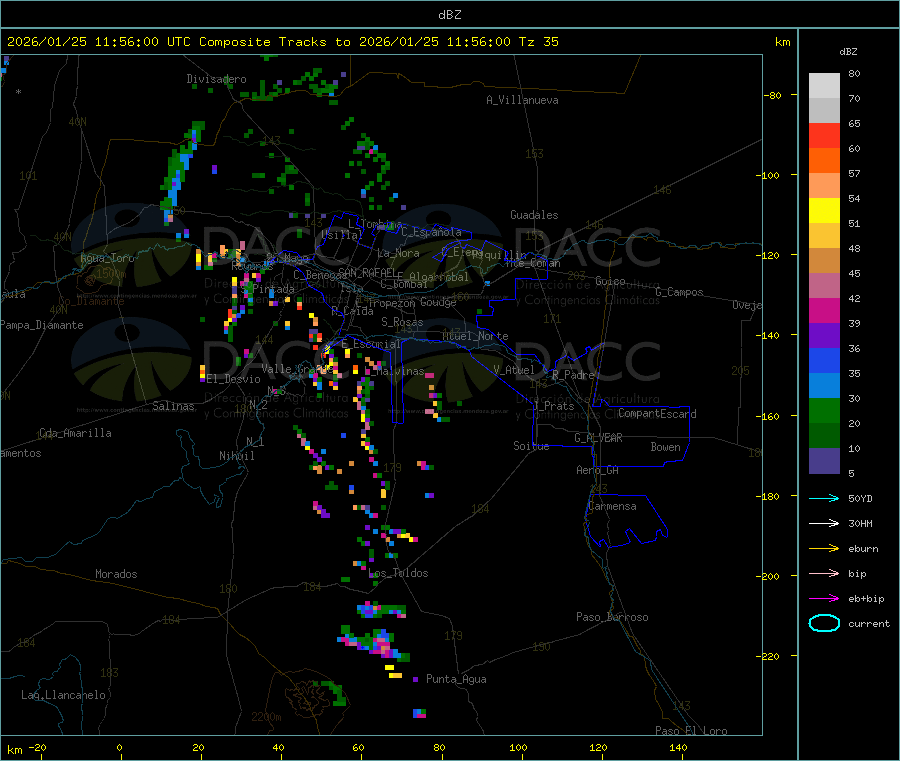Click the 'Tz 35' header value
This screenshot has width=900, height=761.
click(538, 42)
